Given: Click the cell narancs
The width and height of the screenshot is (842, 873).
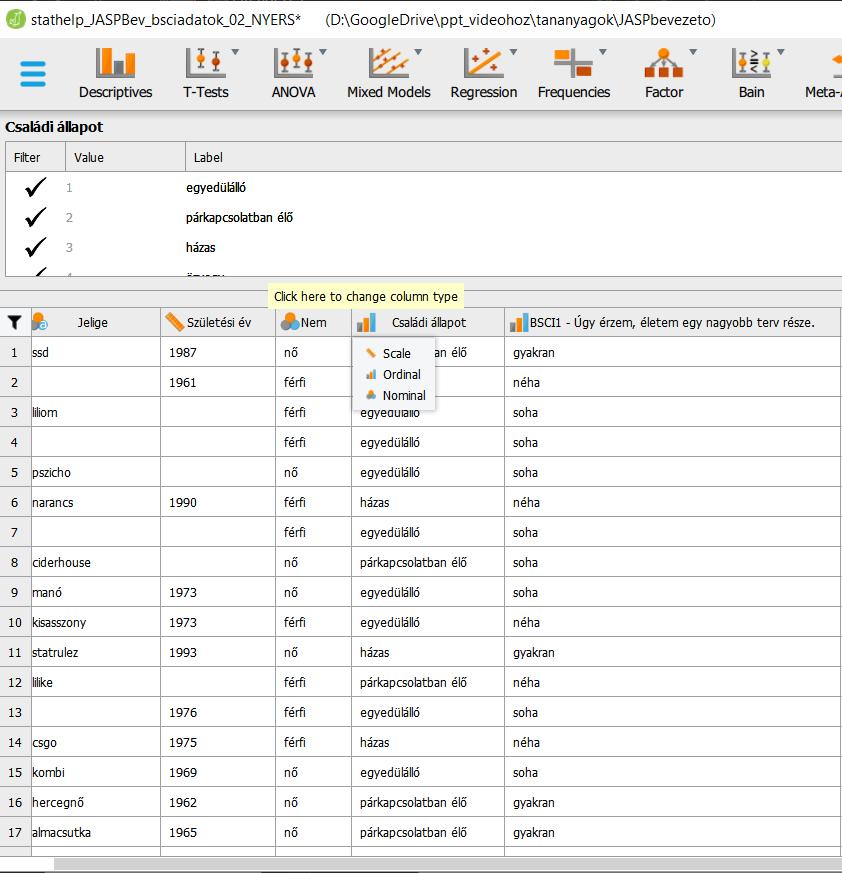Looking at the screenshot, I should (x=96, y=503).
